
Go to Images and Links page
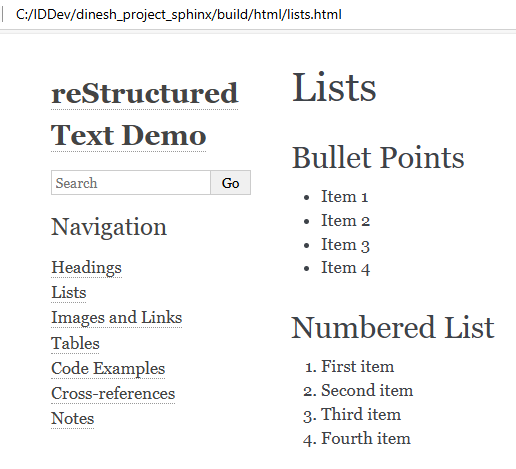(117, 318)
